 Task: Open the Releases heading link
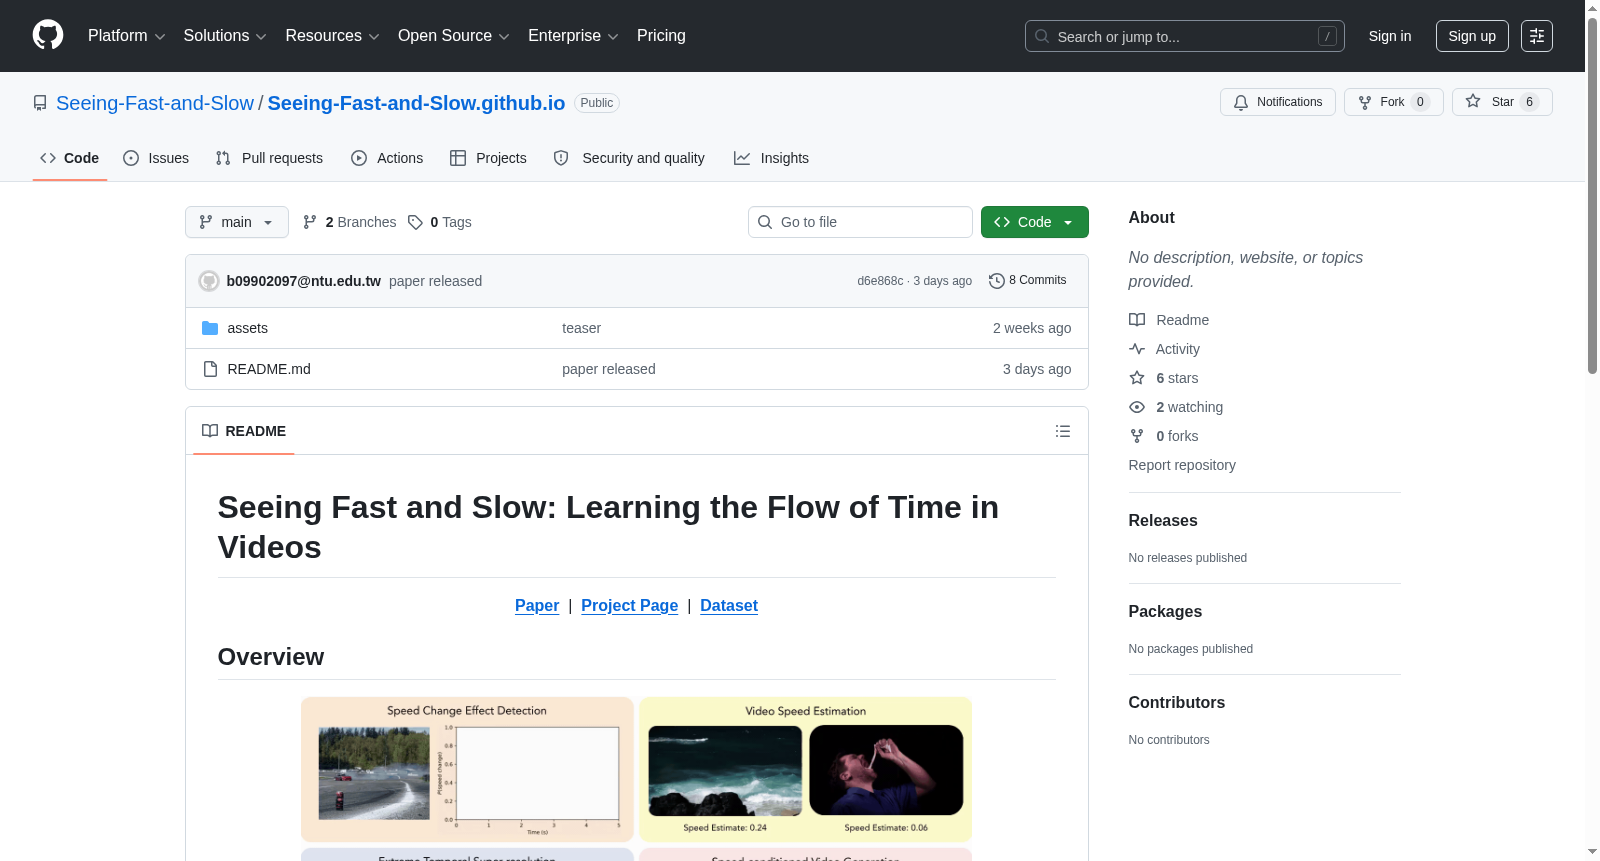[x=1163, y=520]
